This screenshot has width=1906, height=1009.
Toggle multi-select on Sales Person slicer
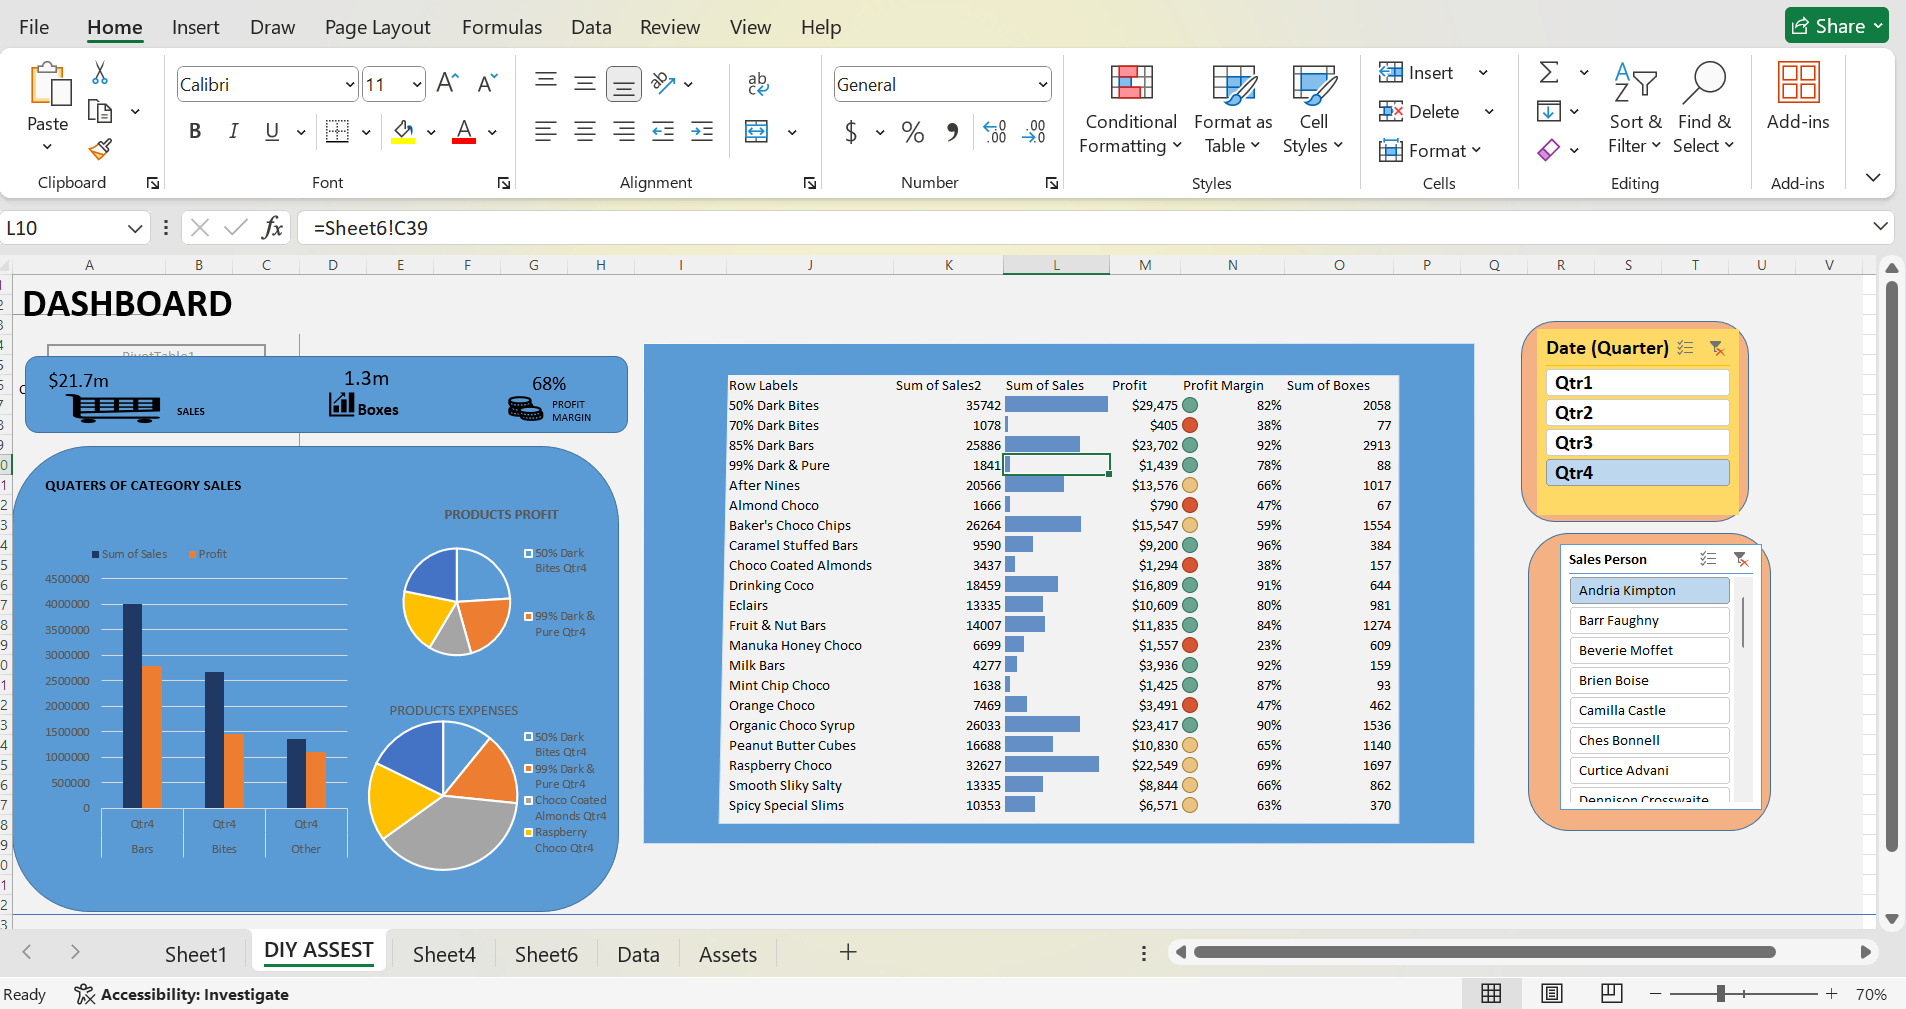(x=1708, y=559)
